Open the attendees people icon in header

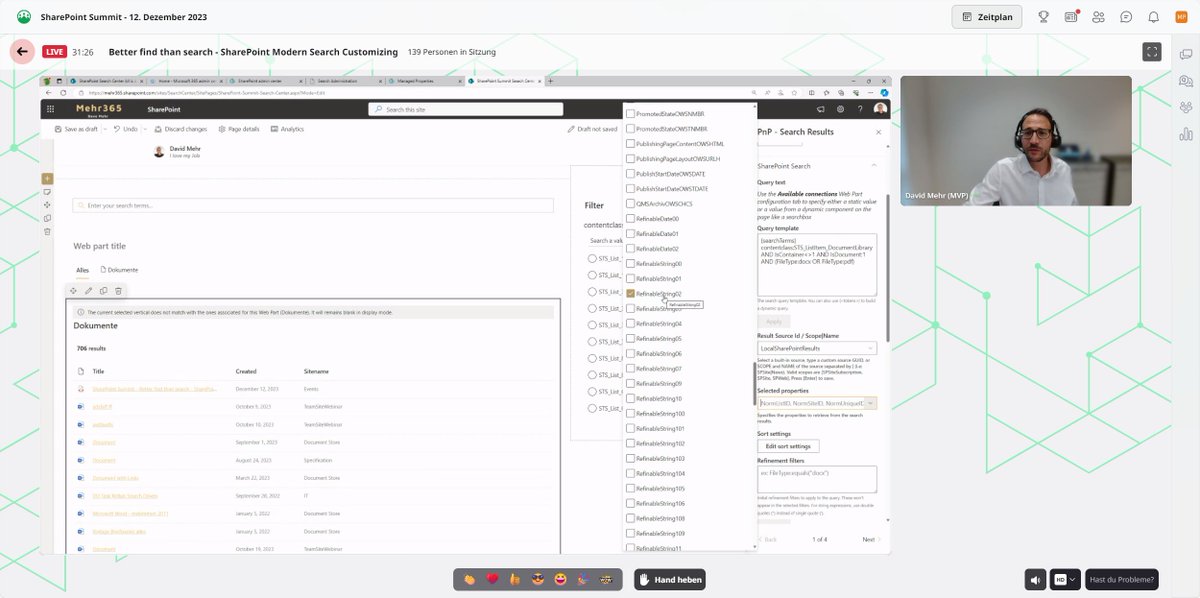pyautogui.click(x=1099, y=16)
